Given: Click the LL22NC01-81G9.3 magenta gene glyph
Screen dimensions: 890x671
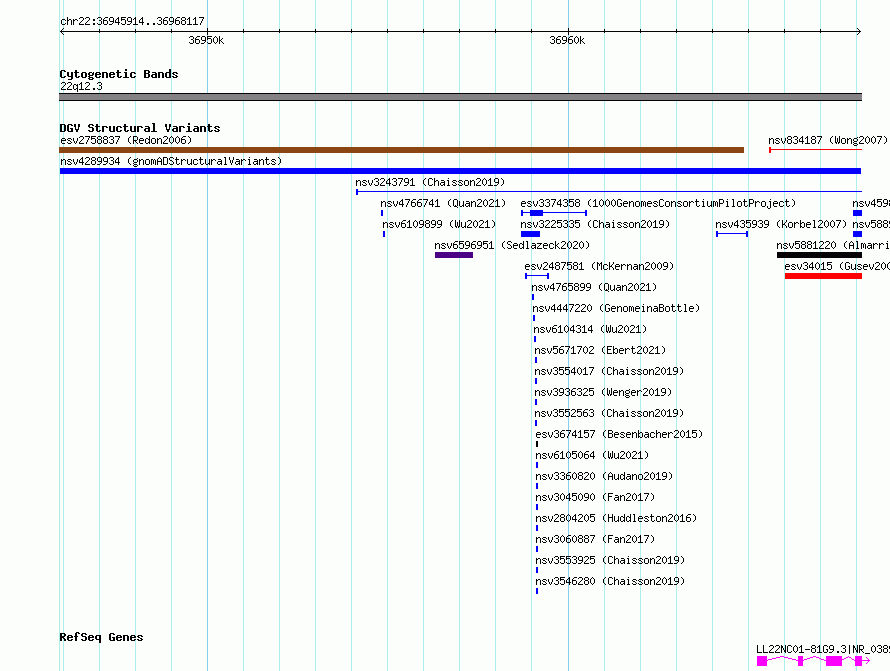Looking at the screenshot, I should [x=813, y=661].
